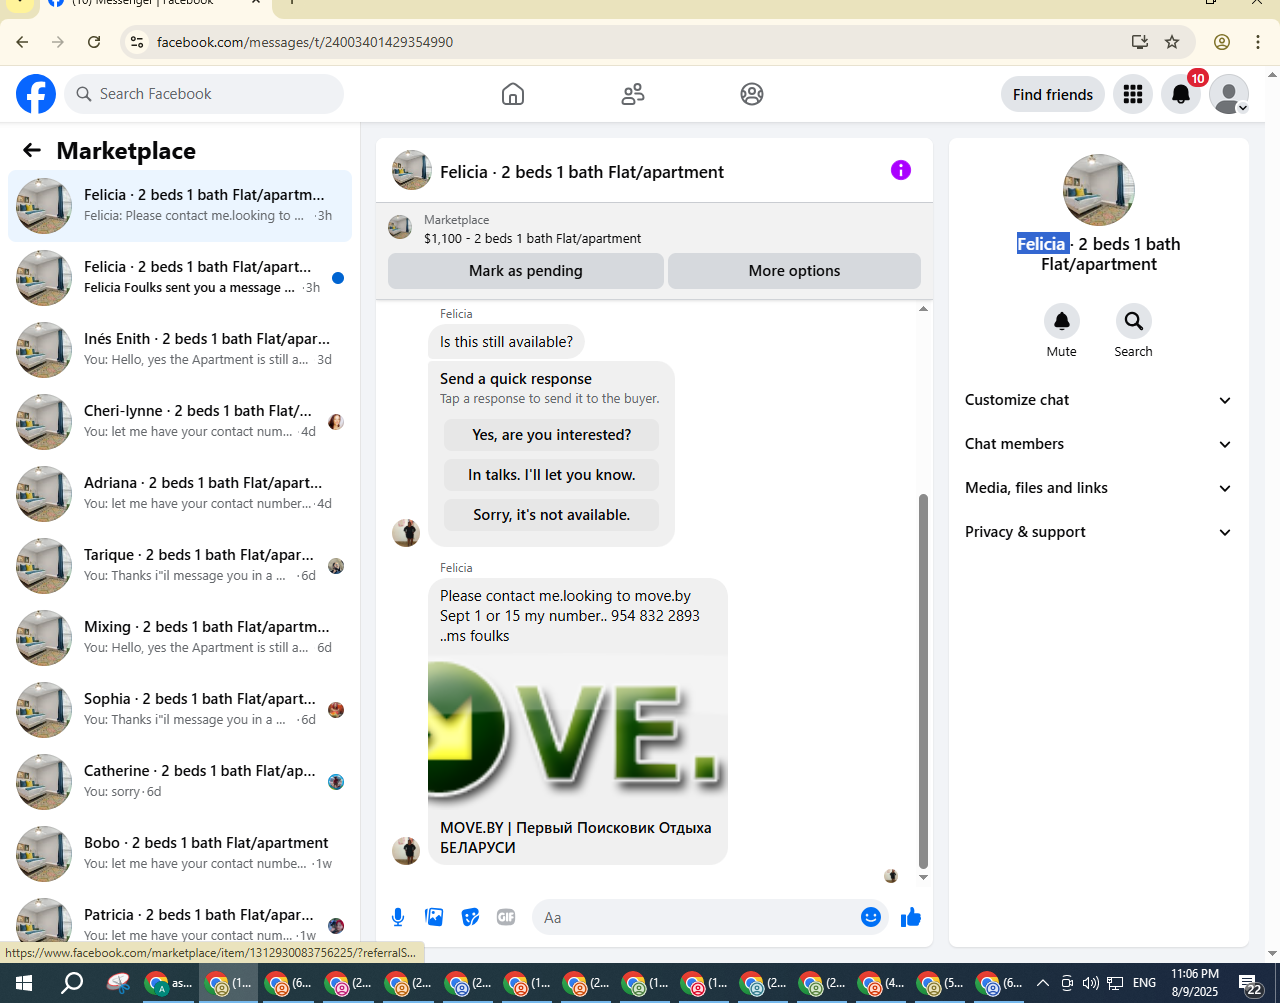Record a voice clip microphone icon
The image size is (1280, 1003).
coord(398,917)
